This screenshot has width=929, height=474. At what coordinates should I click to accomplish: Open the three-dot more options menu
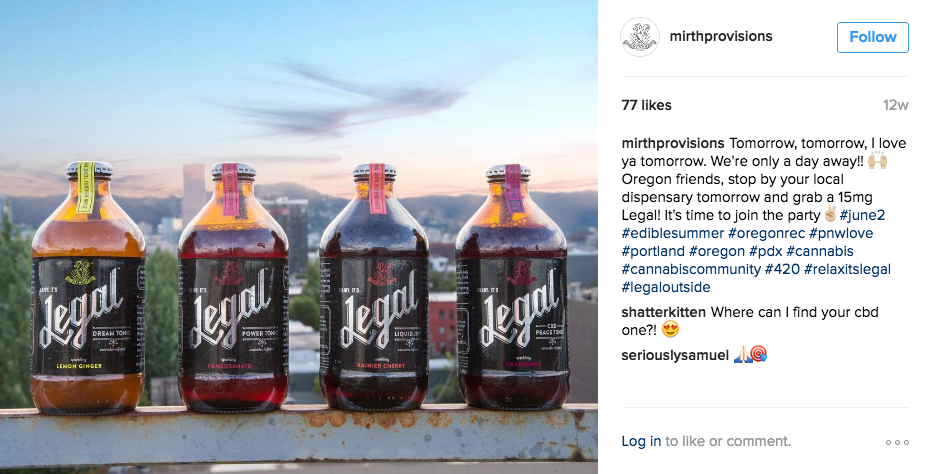click(897, 442)
